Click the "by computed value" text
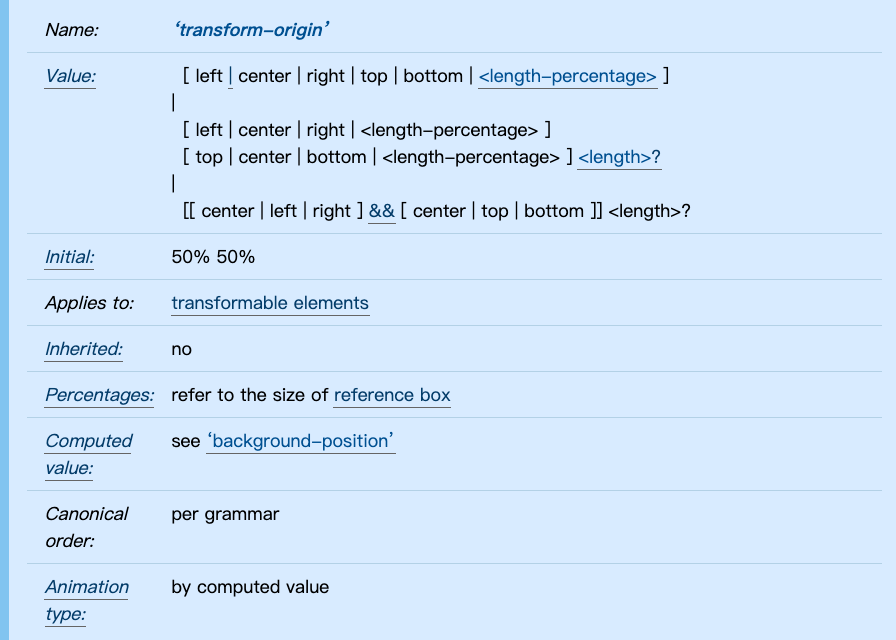 (x=250, y=587)
